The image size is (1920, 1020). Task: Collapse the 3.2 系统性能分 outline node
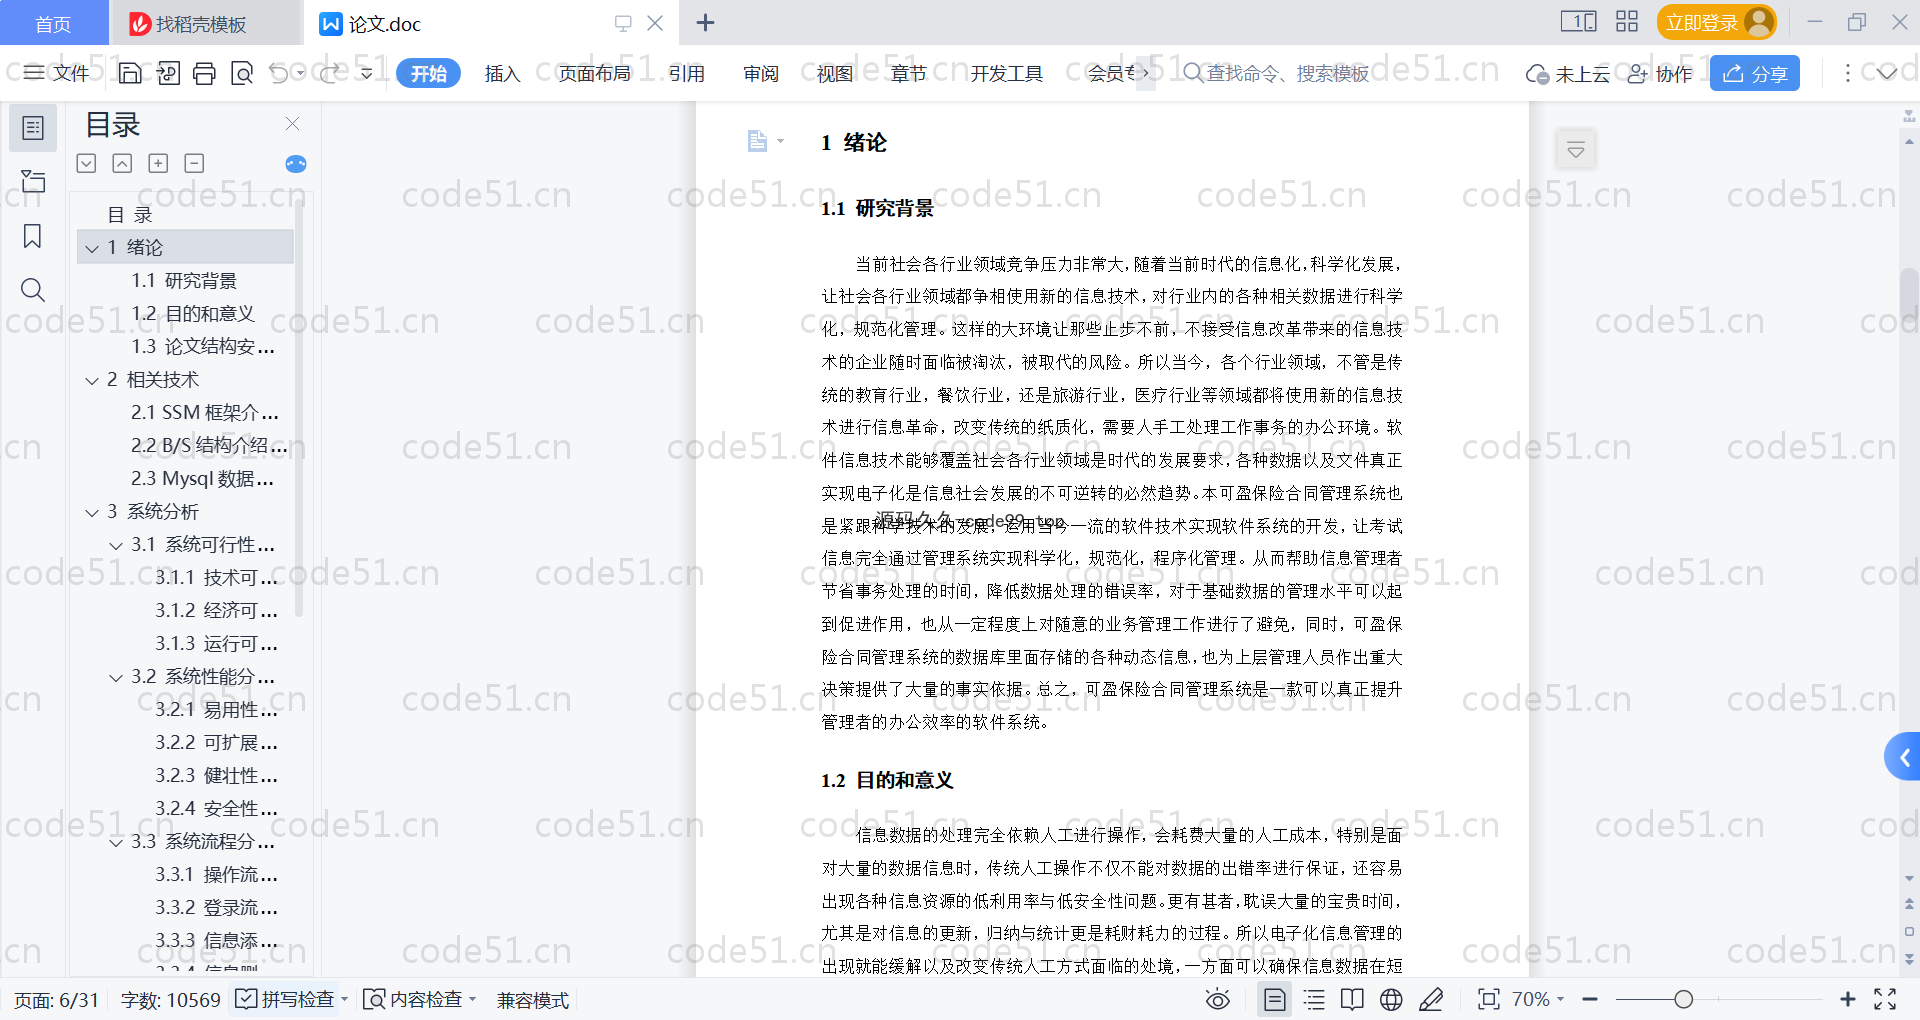point(116,677)
